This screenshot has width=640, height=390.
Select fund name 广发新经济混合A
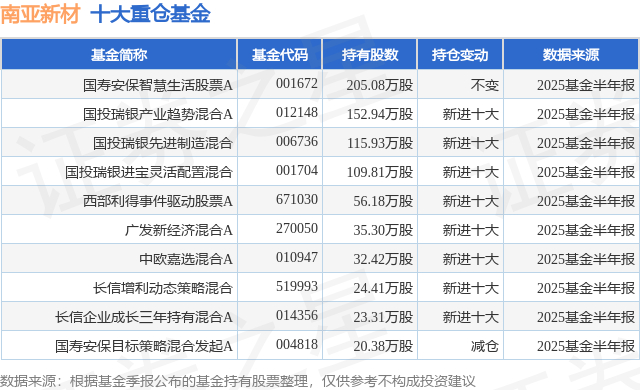(179, 230)
